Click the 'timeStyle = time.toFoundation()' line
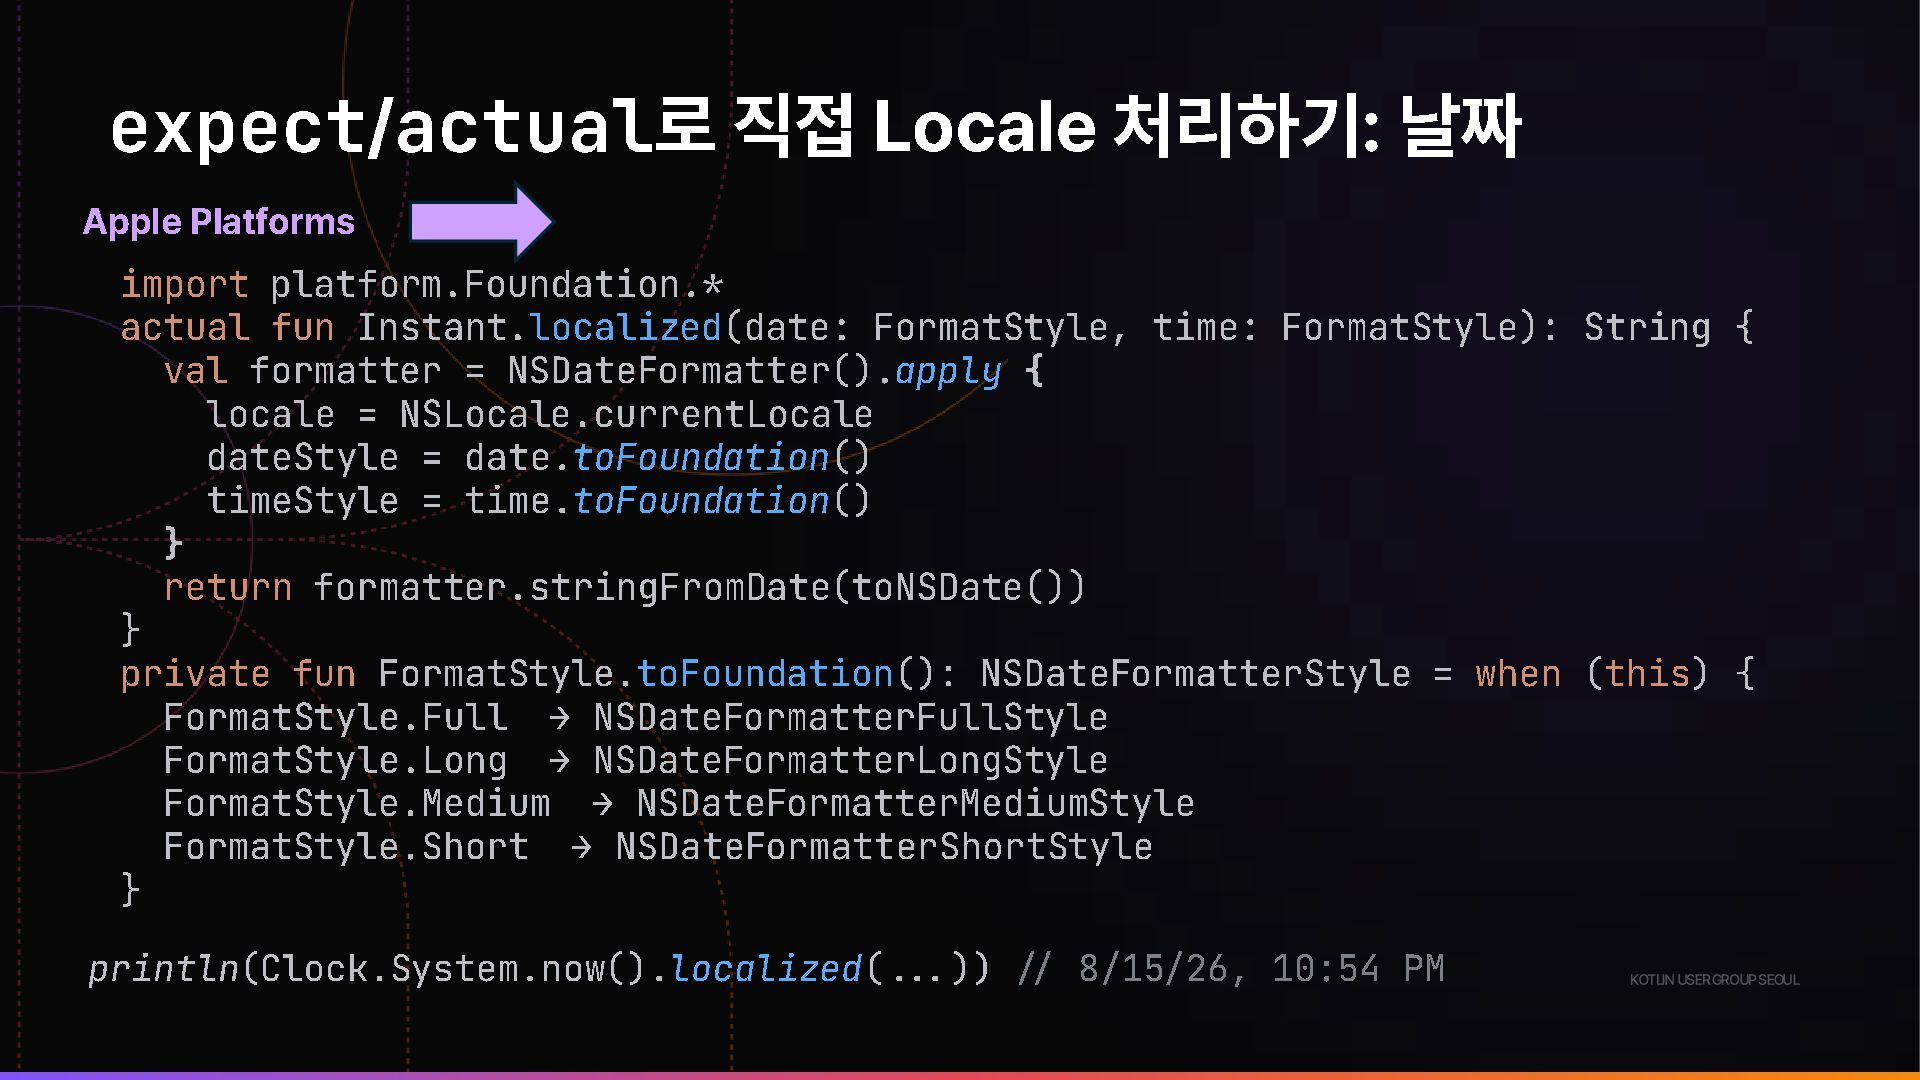The image size is (1920, 1080). pyautogui.click(x=539, y=501)
